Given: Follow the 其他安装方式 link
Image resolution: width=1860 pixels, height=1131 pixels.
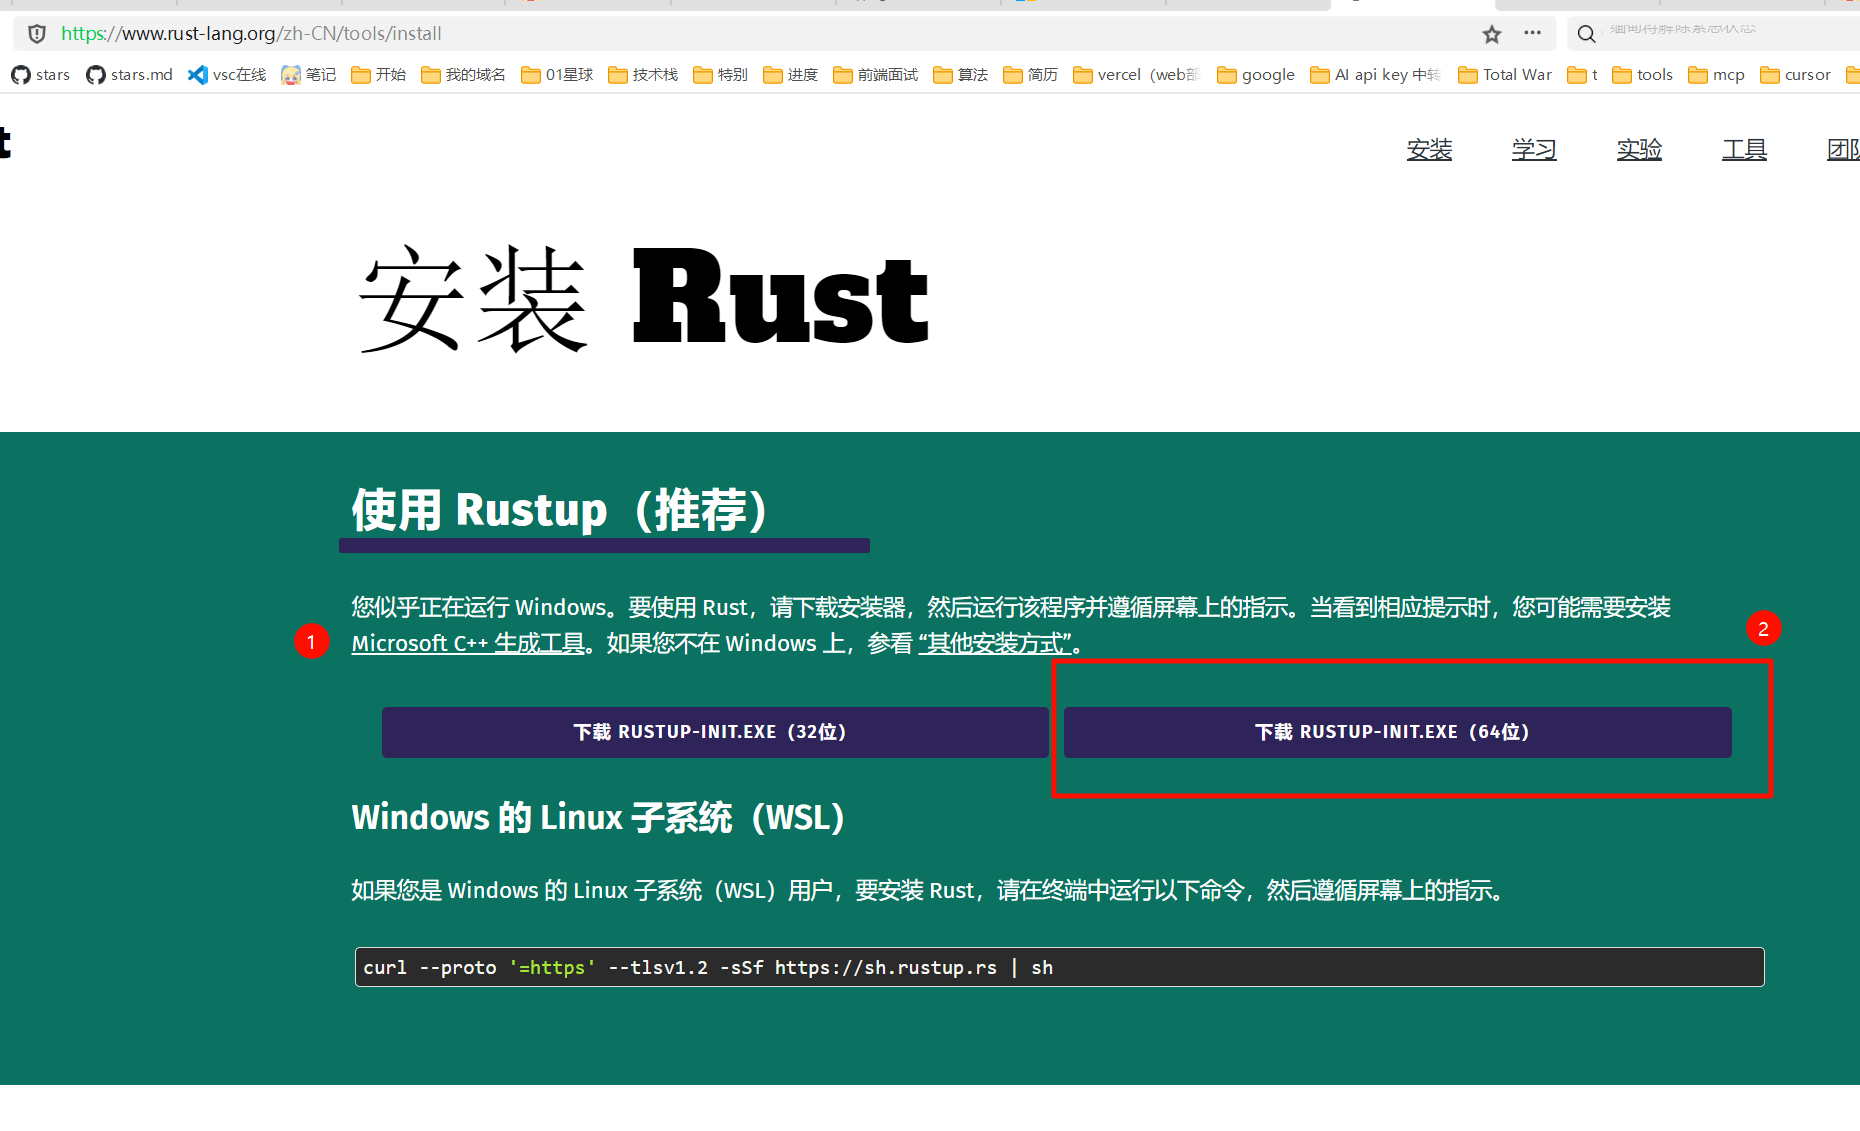Looking at the screenshot, I should (995, 643).
